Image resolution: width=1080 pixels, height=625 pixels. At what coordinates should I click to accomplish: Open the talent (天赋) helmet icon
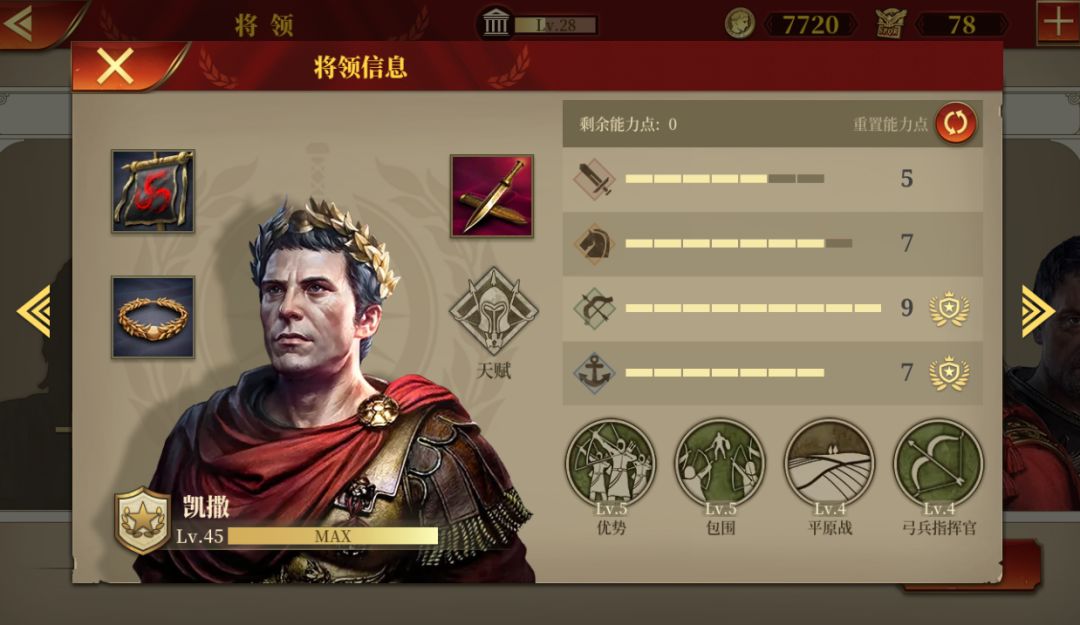(494, 311)
